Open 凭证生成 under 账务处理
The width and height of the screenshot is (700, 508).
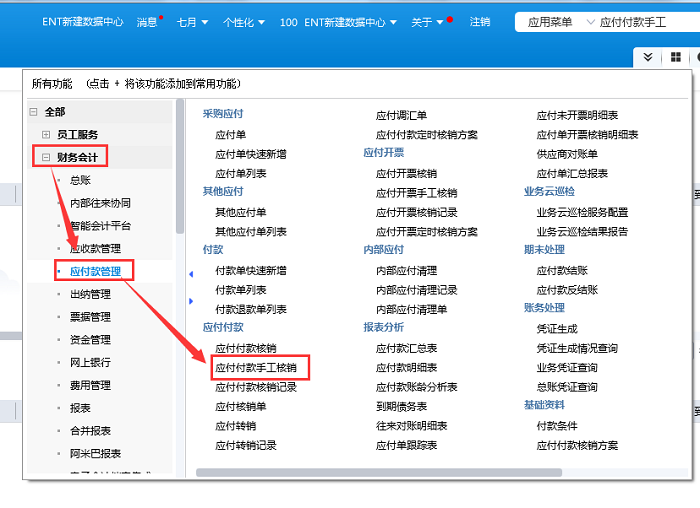pos(556,328)
